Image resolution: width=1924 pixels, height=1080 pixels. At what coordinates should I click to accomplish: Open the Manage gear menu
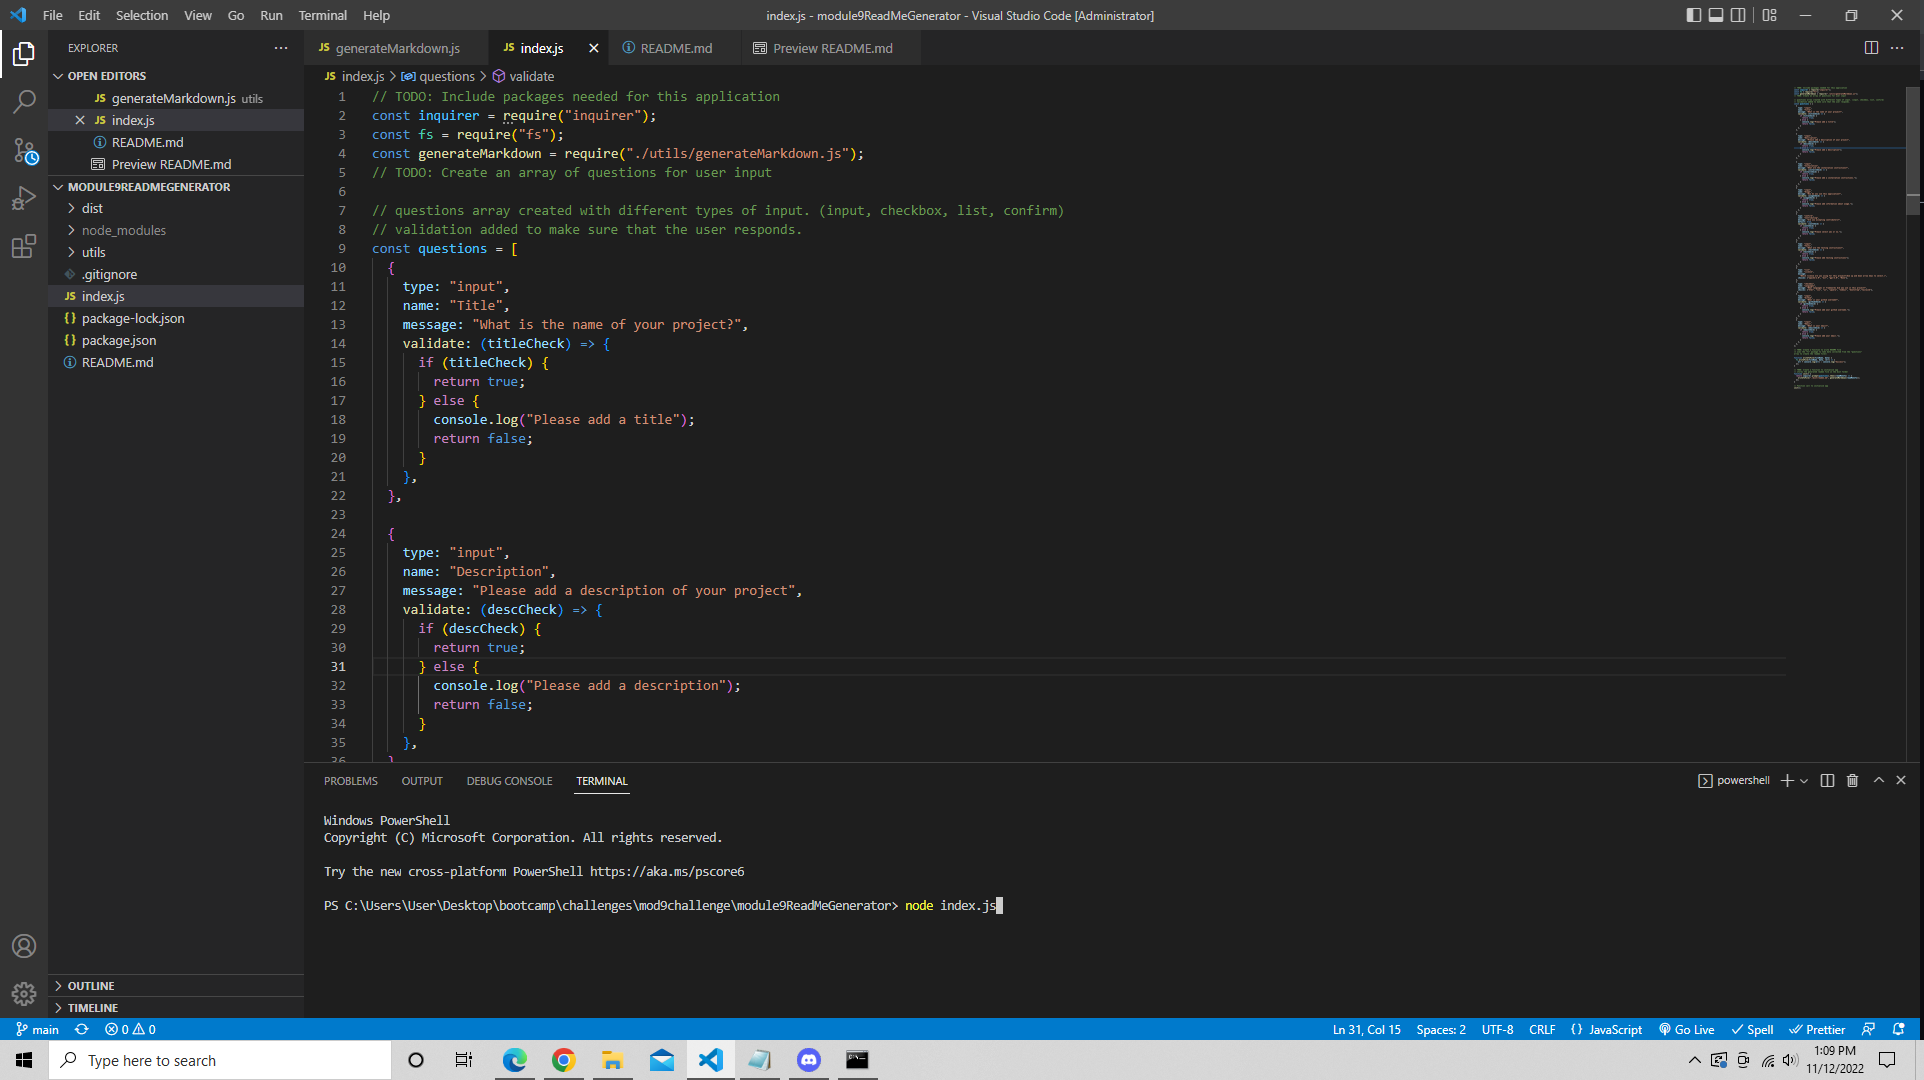(24, 994)
